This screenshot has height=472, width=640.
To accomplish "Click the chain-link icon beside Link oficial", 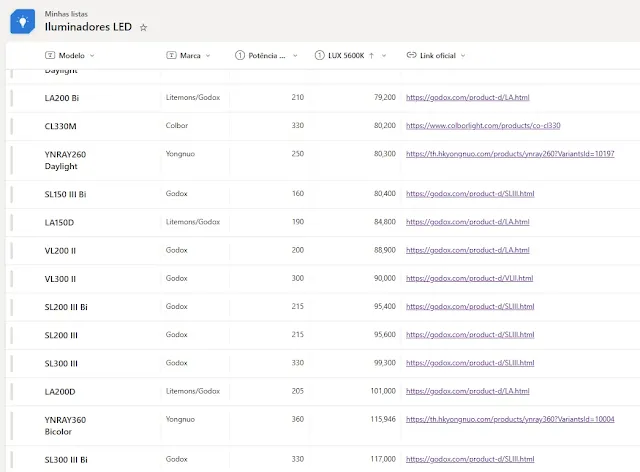I will pyautogui.click(x=411, y=56).
